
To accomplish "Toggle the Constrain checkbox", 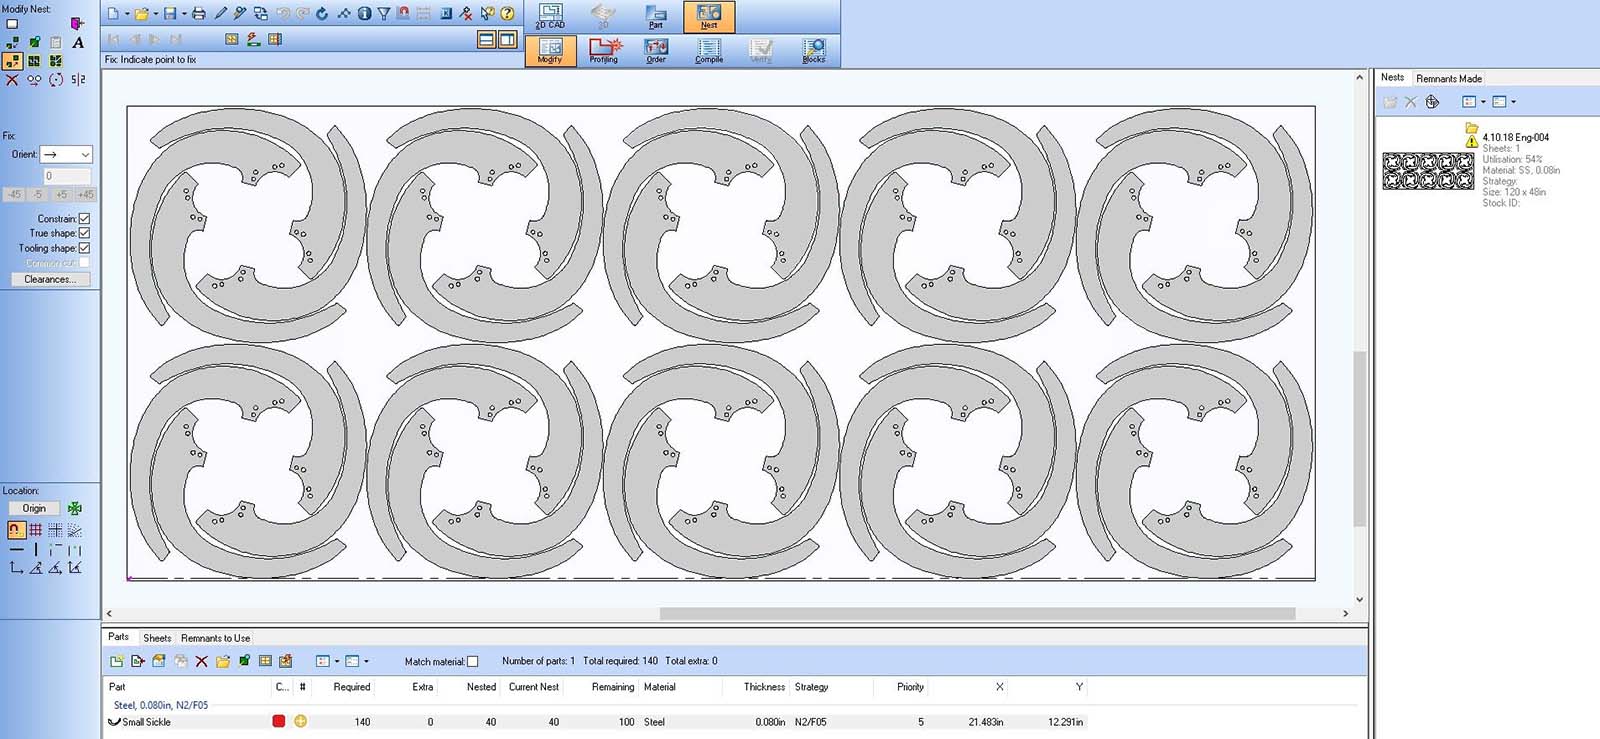I will pos(84,219).
